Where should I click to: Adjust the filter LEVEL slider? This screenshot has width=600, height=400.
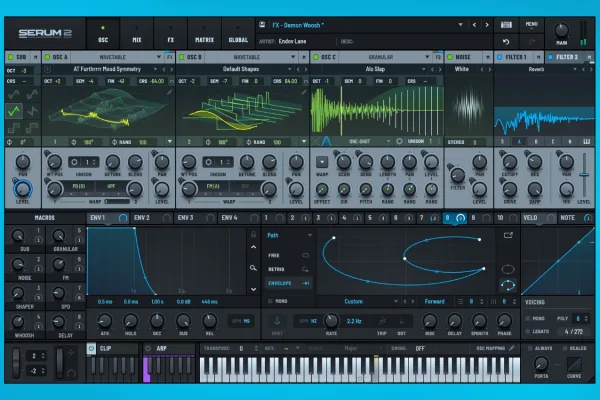pyautogui.click(x=584, y=175)
